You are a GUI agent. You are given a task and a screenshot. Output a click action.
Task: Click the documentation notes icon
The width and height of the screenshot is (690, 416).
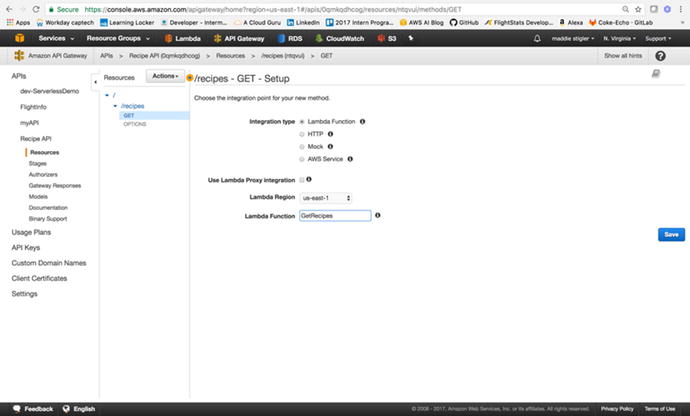click(656, 74)
